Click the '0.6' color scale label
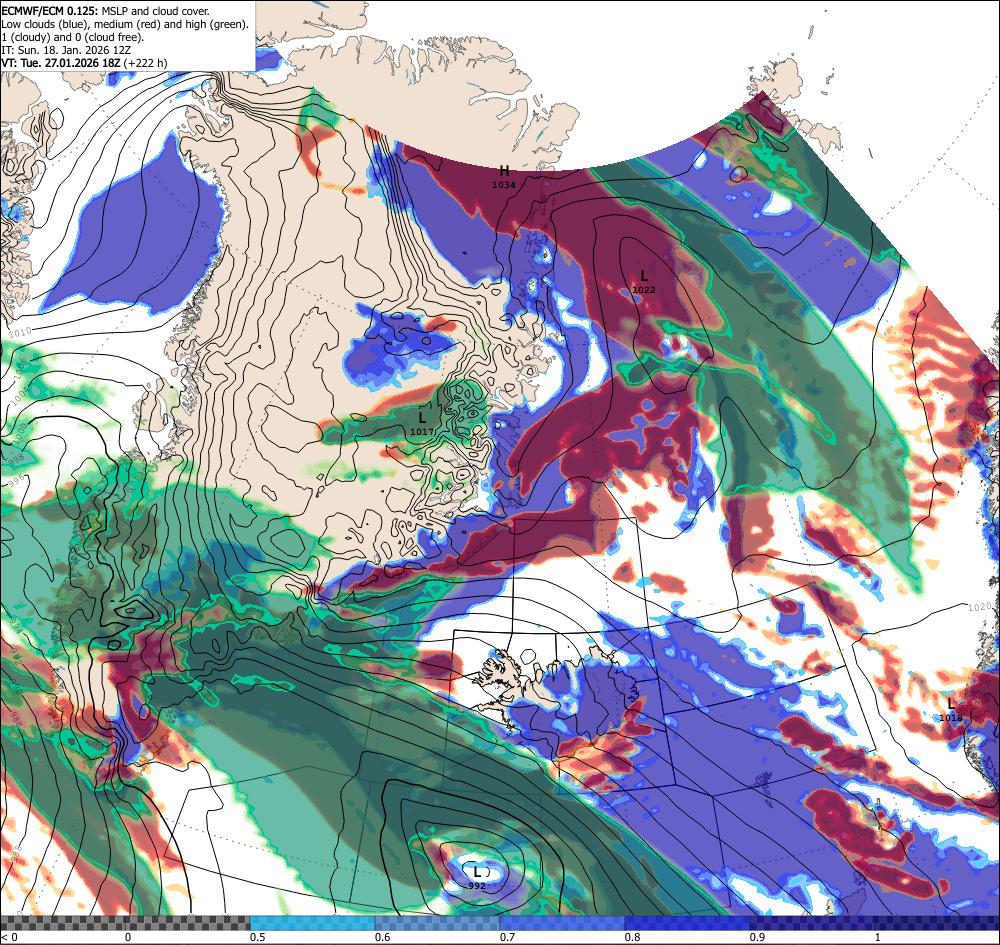 (383, 937)
